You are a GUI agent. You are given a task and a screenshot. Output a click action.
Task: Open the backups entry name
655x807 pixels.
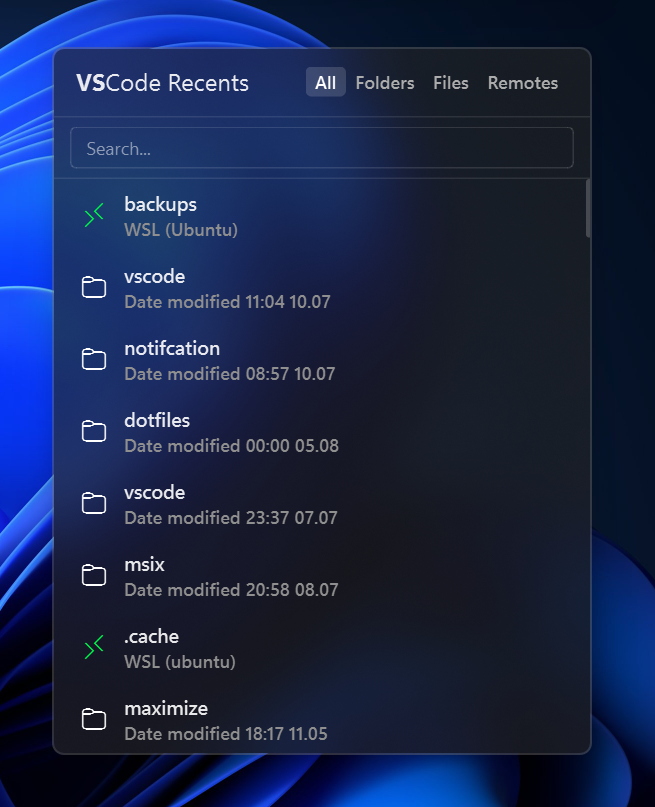pyautogui.click(x=161, y=204)
